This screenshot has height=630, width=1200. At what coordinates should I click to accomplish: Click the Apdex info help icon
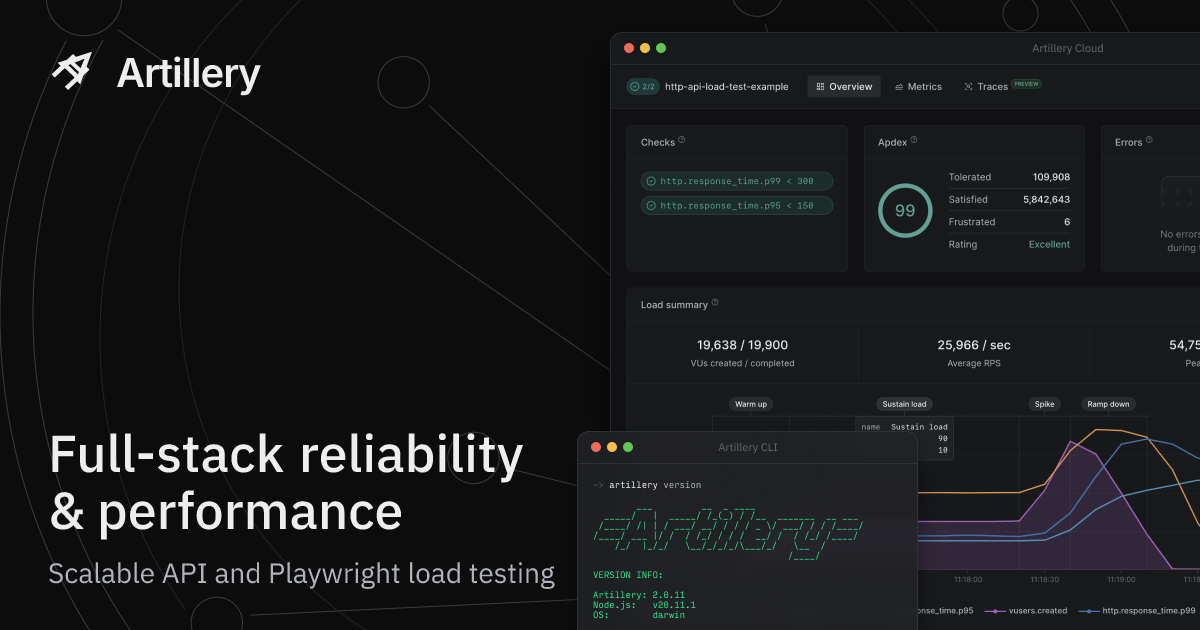pos(914,141)
